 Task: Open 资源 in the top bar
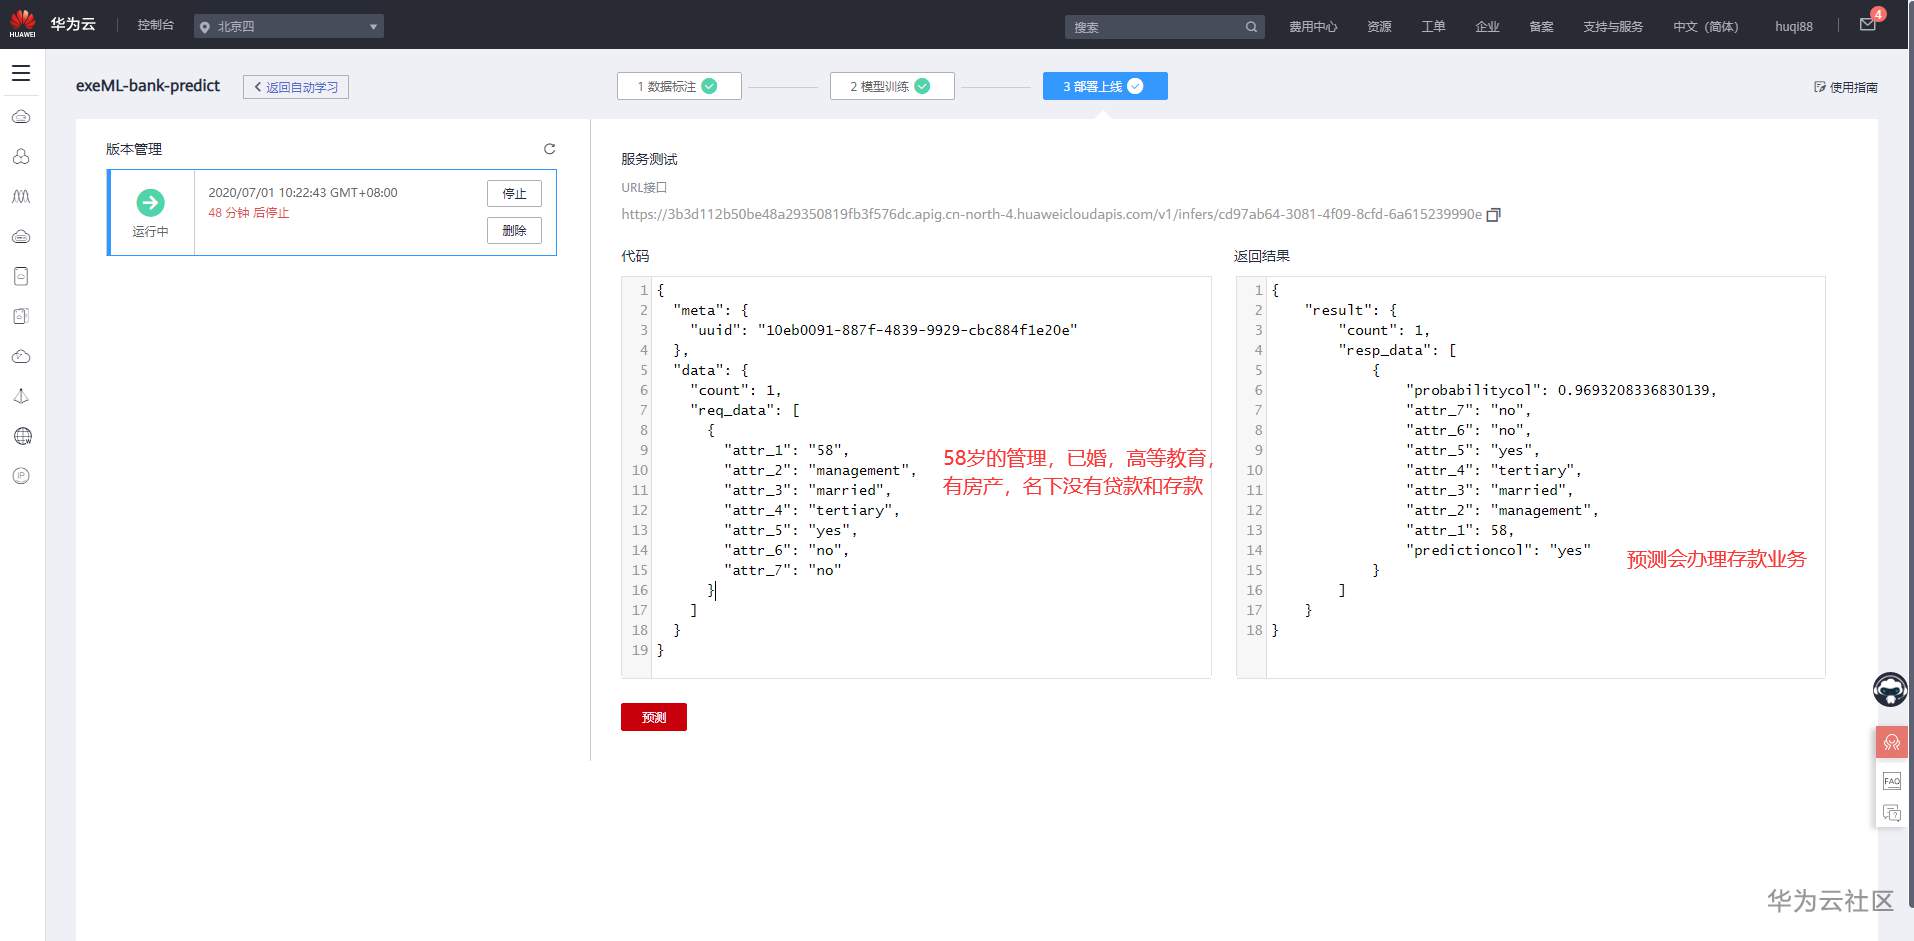(x=1379, y=27)
